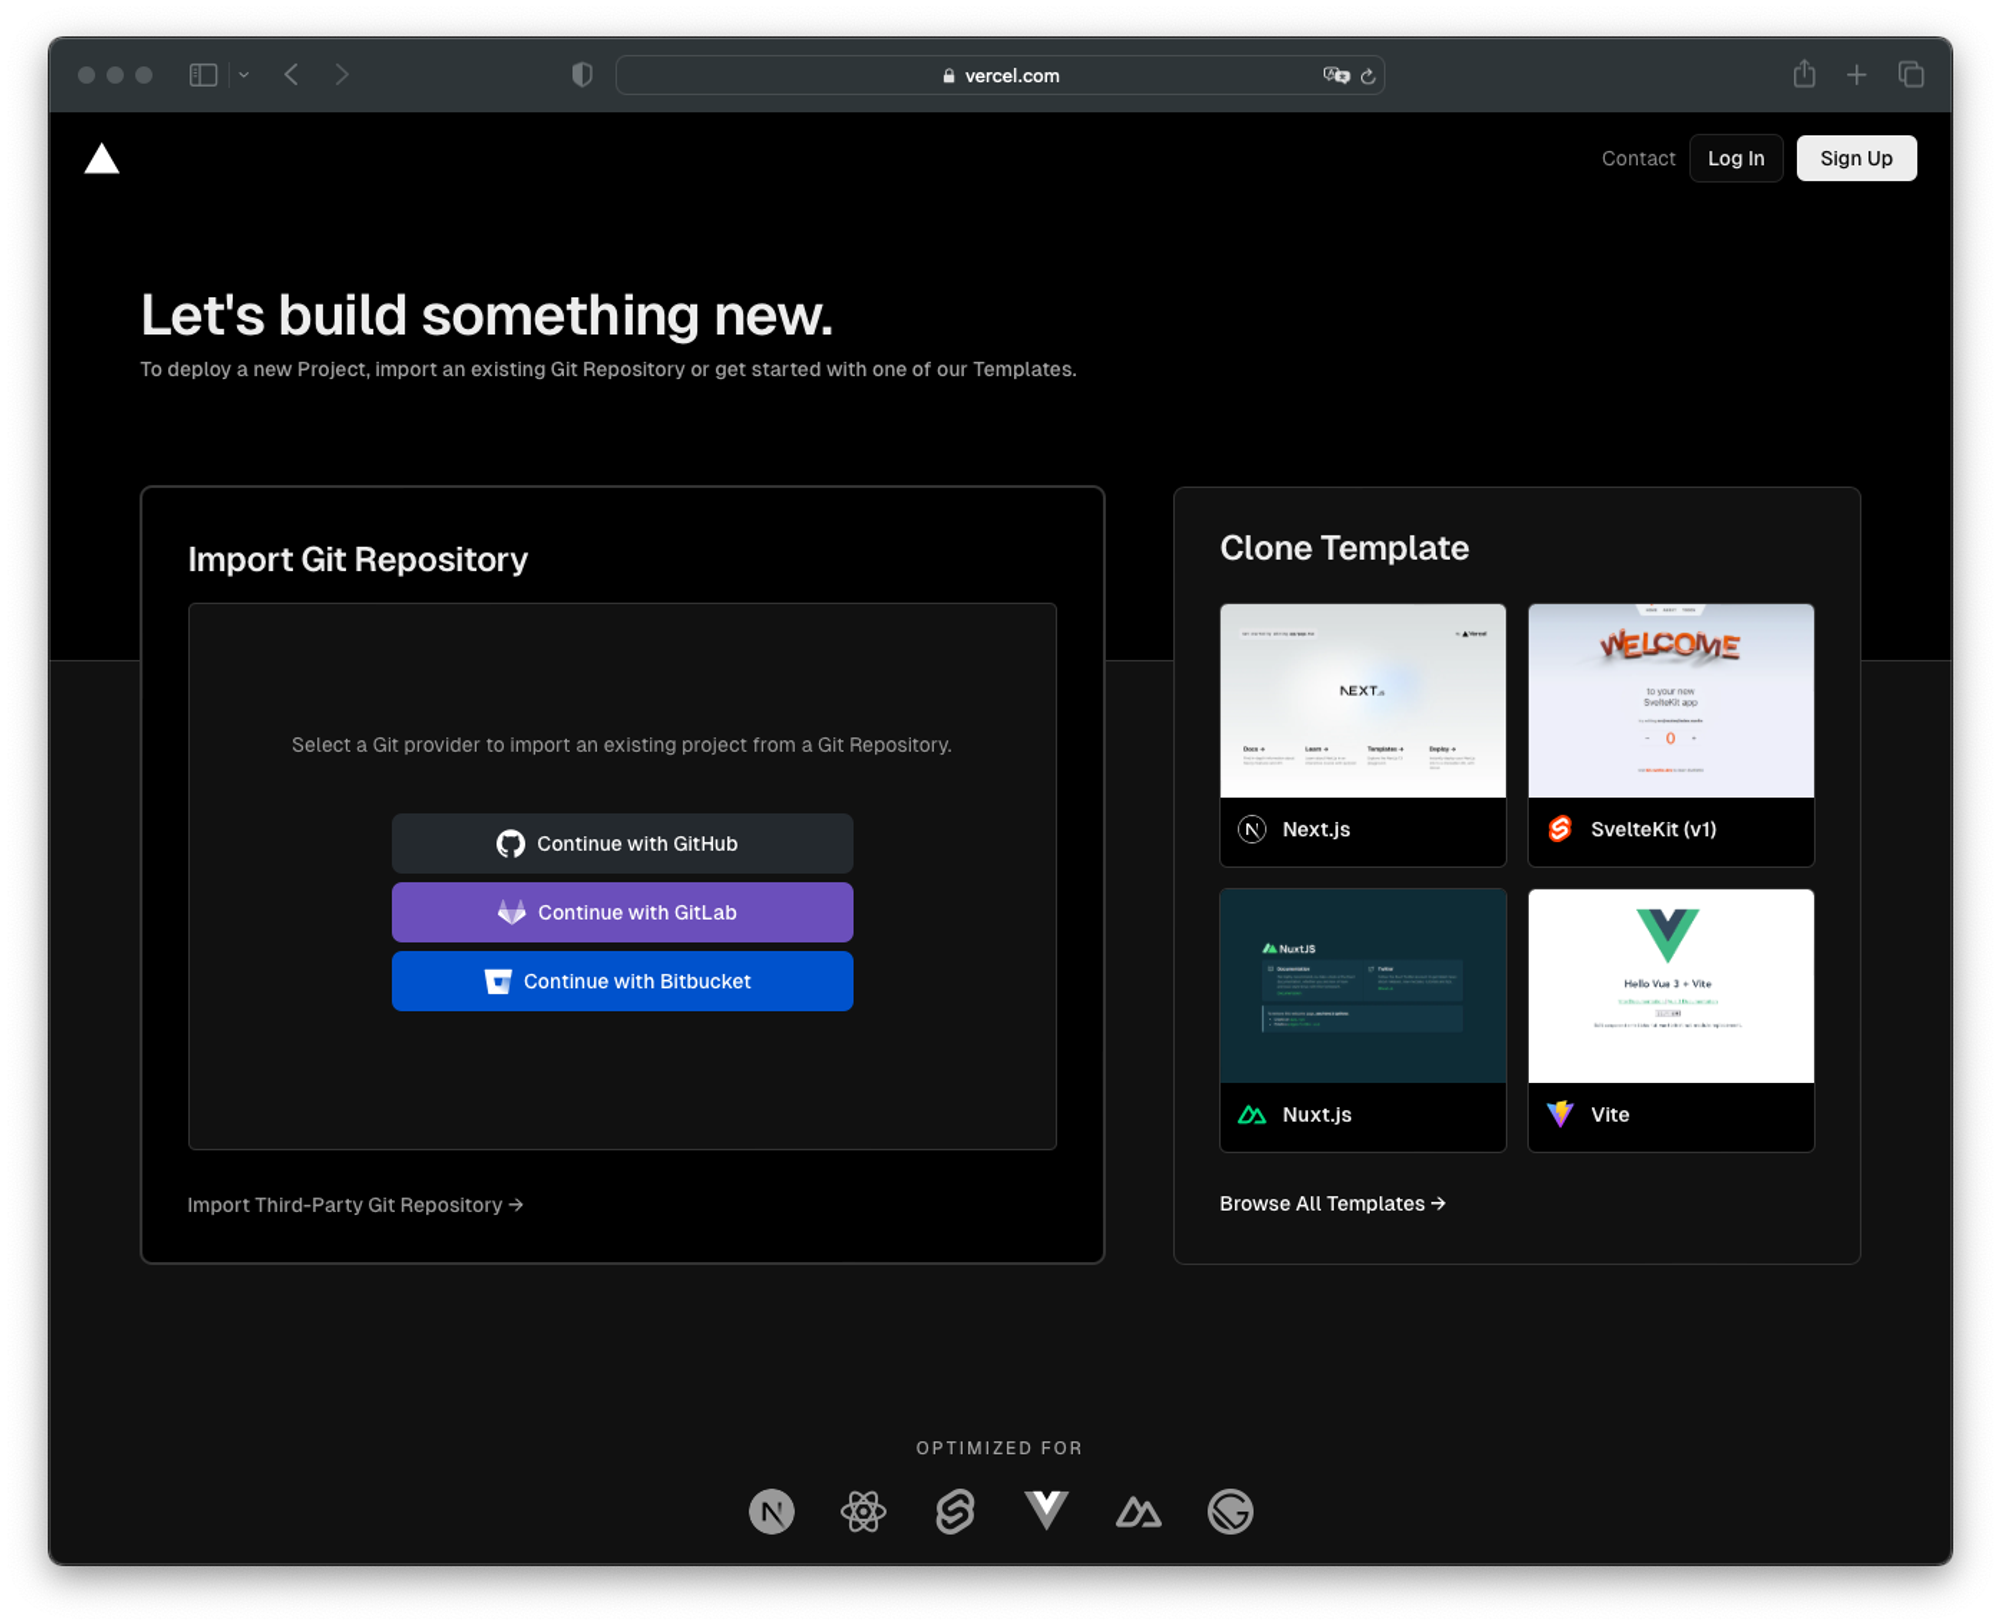Continue with GitLab
The image size is (2000, 1624).
[622, 912]
